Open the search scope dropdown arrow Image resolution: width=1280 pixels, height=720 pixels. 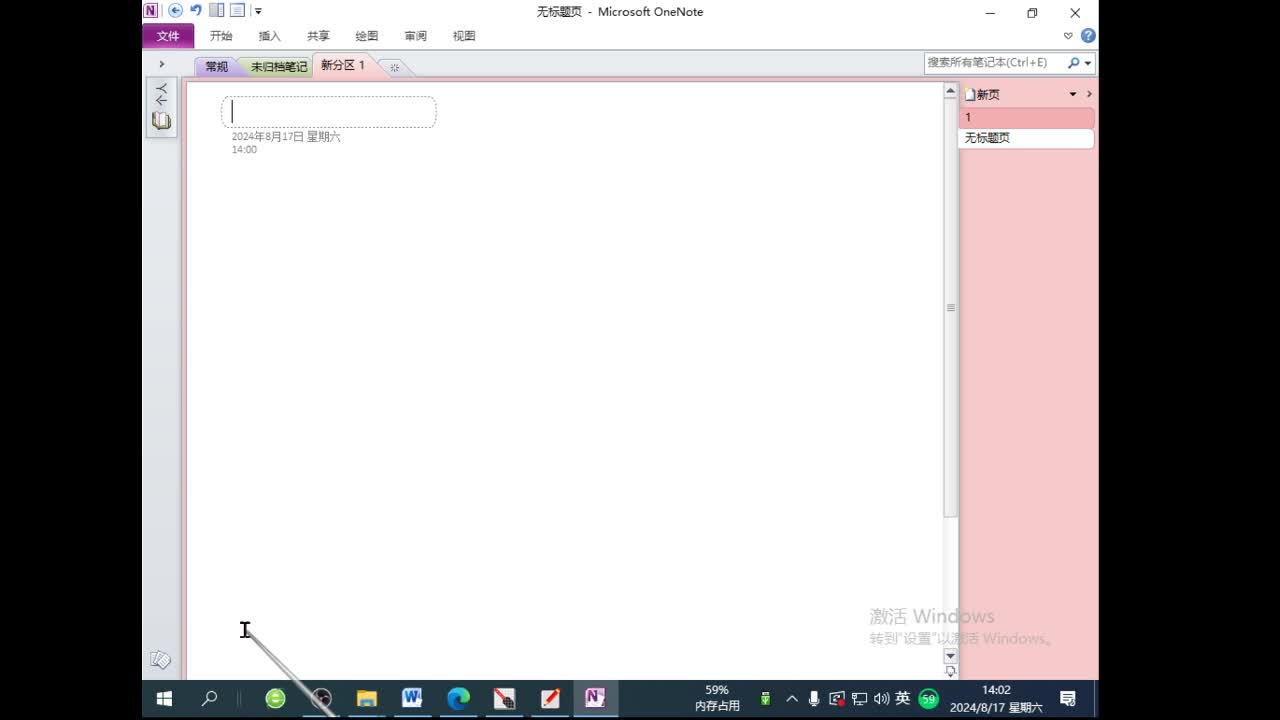1088,63
